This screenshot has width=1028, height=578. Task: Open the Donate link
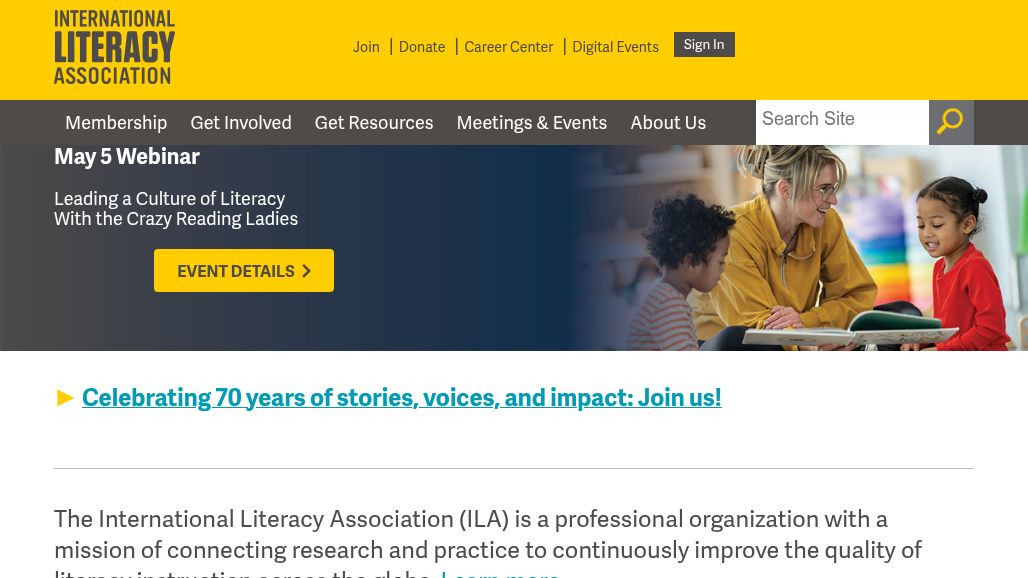tap(422, 47)
